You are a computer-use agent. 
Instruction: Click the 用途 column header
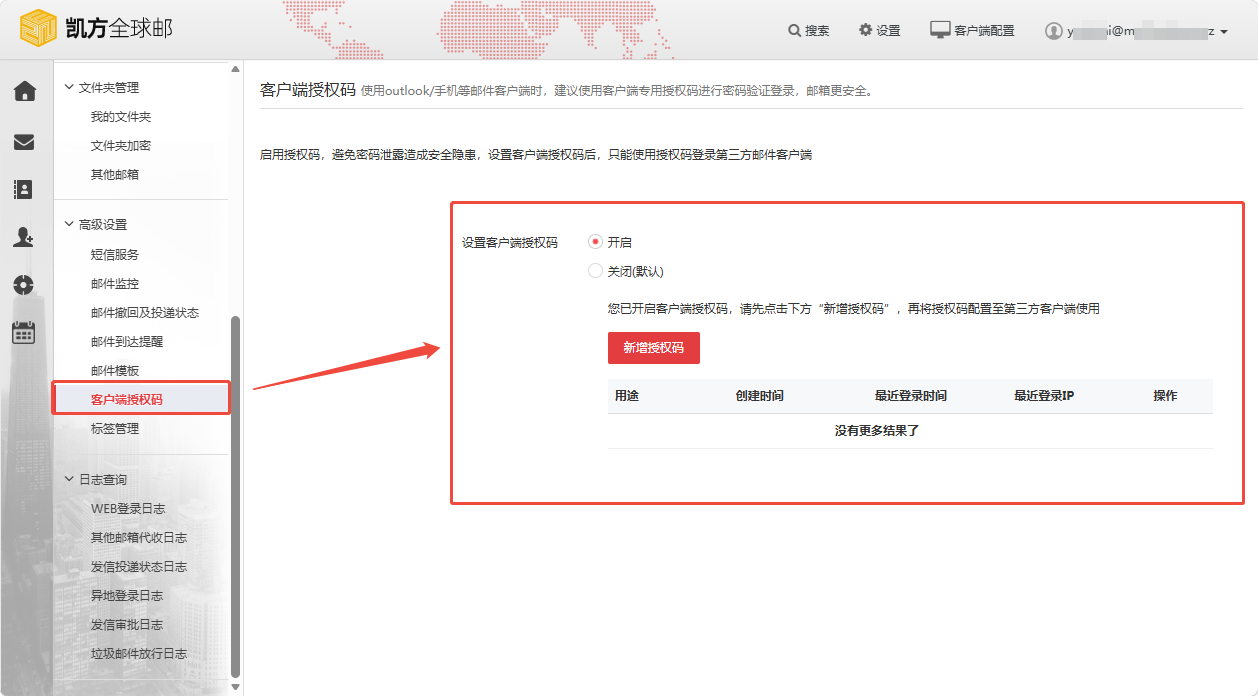[x=627, y=396]
